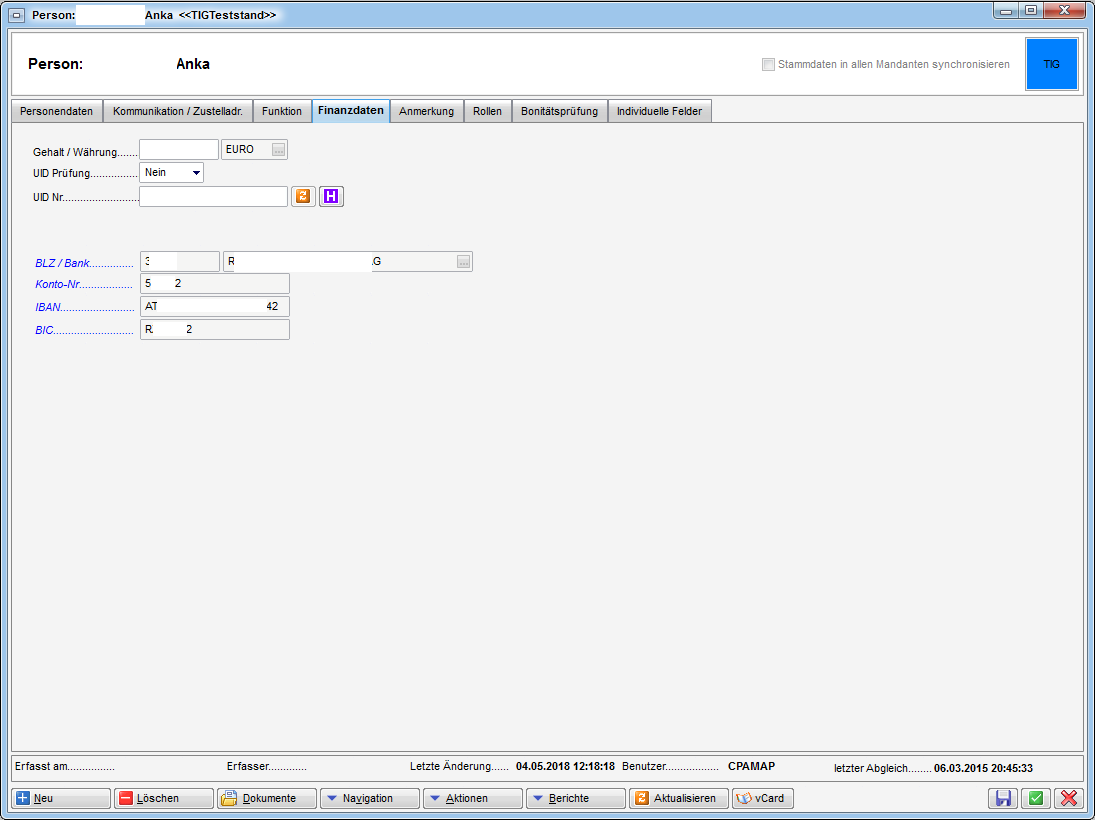Screen dimensions: 1095x820
Task: Export the contact via vCard button
Action: (762, 798)
